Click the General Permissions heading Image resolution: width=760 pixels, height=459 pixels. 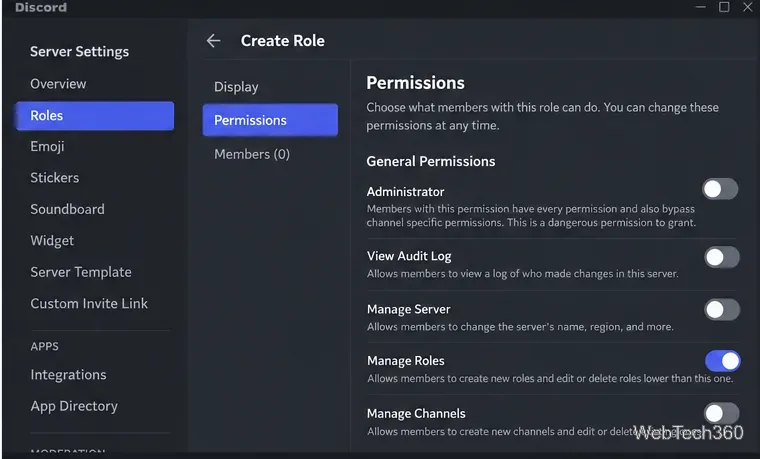[x=430, y=161]
